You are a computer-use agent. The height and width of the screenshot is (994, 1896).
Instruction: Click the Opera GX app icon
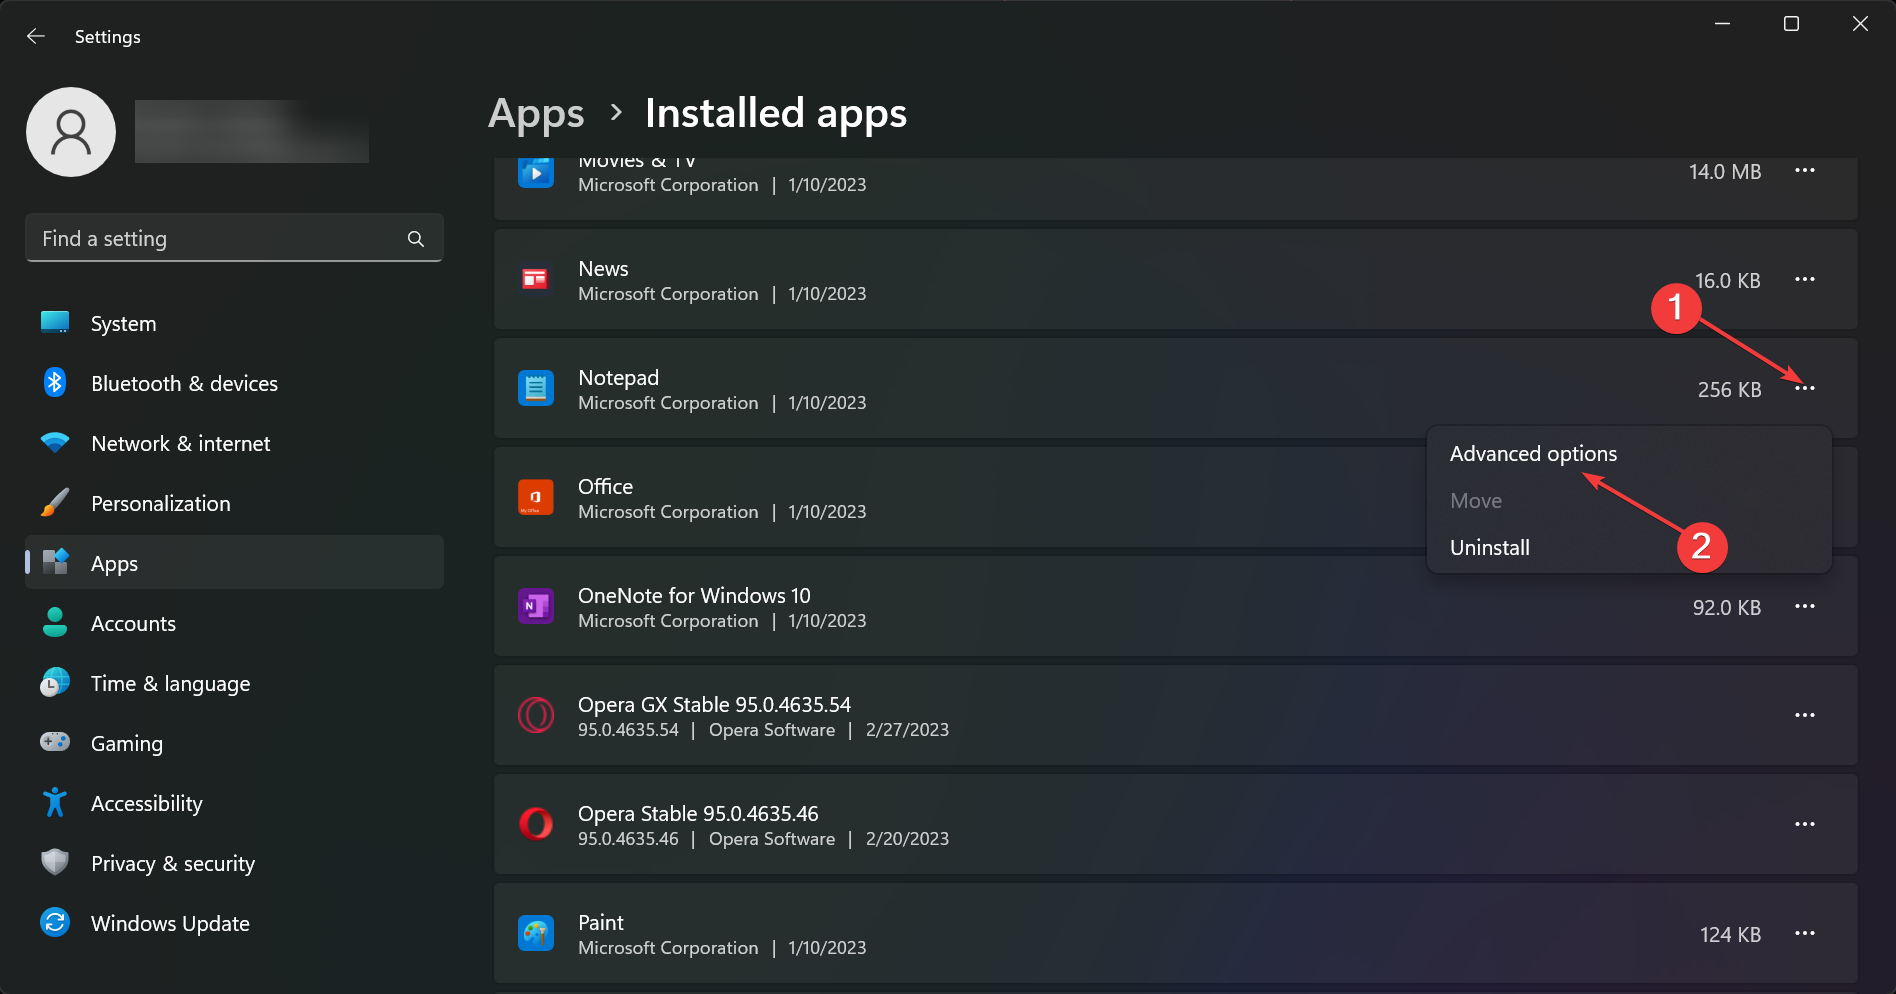pyautogui.click(x=536, y=715)
